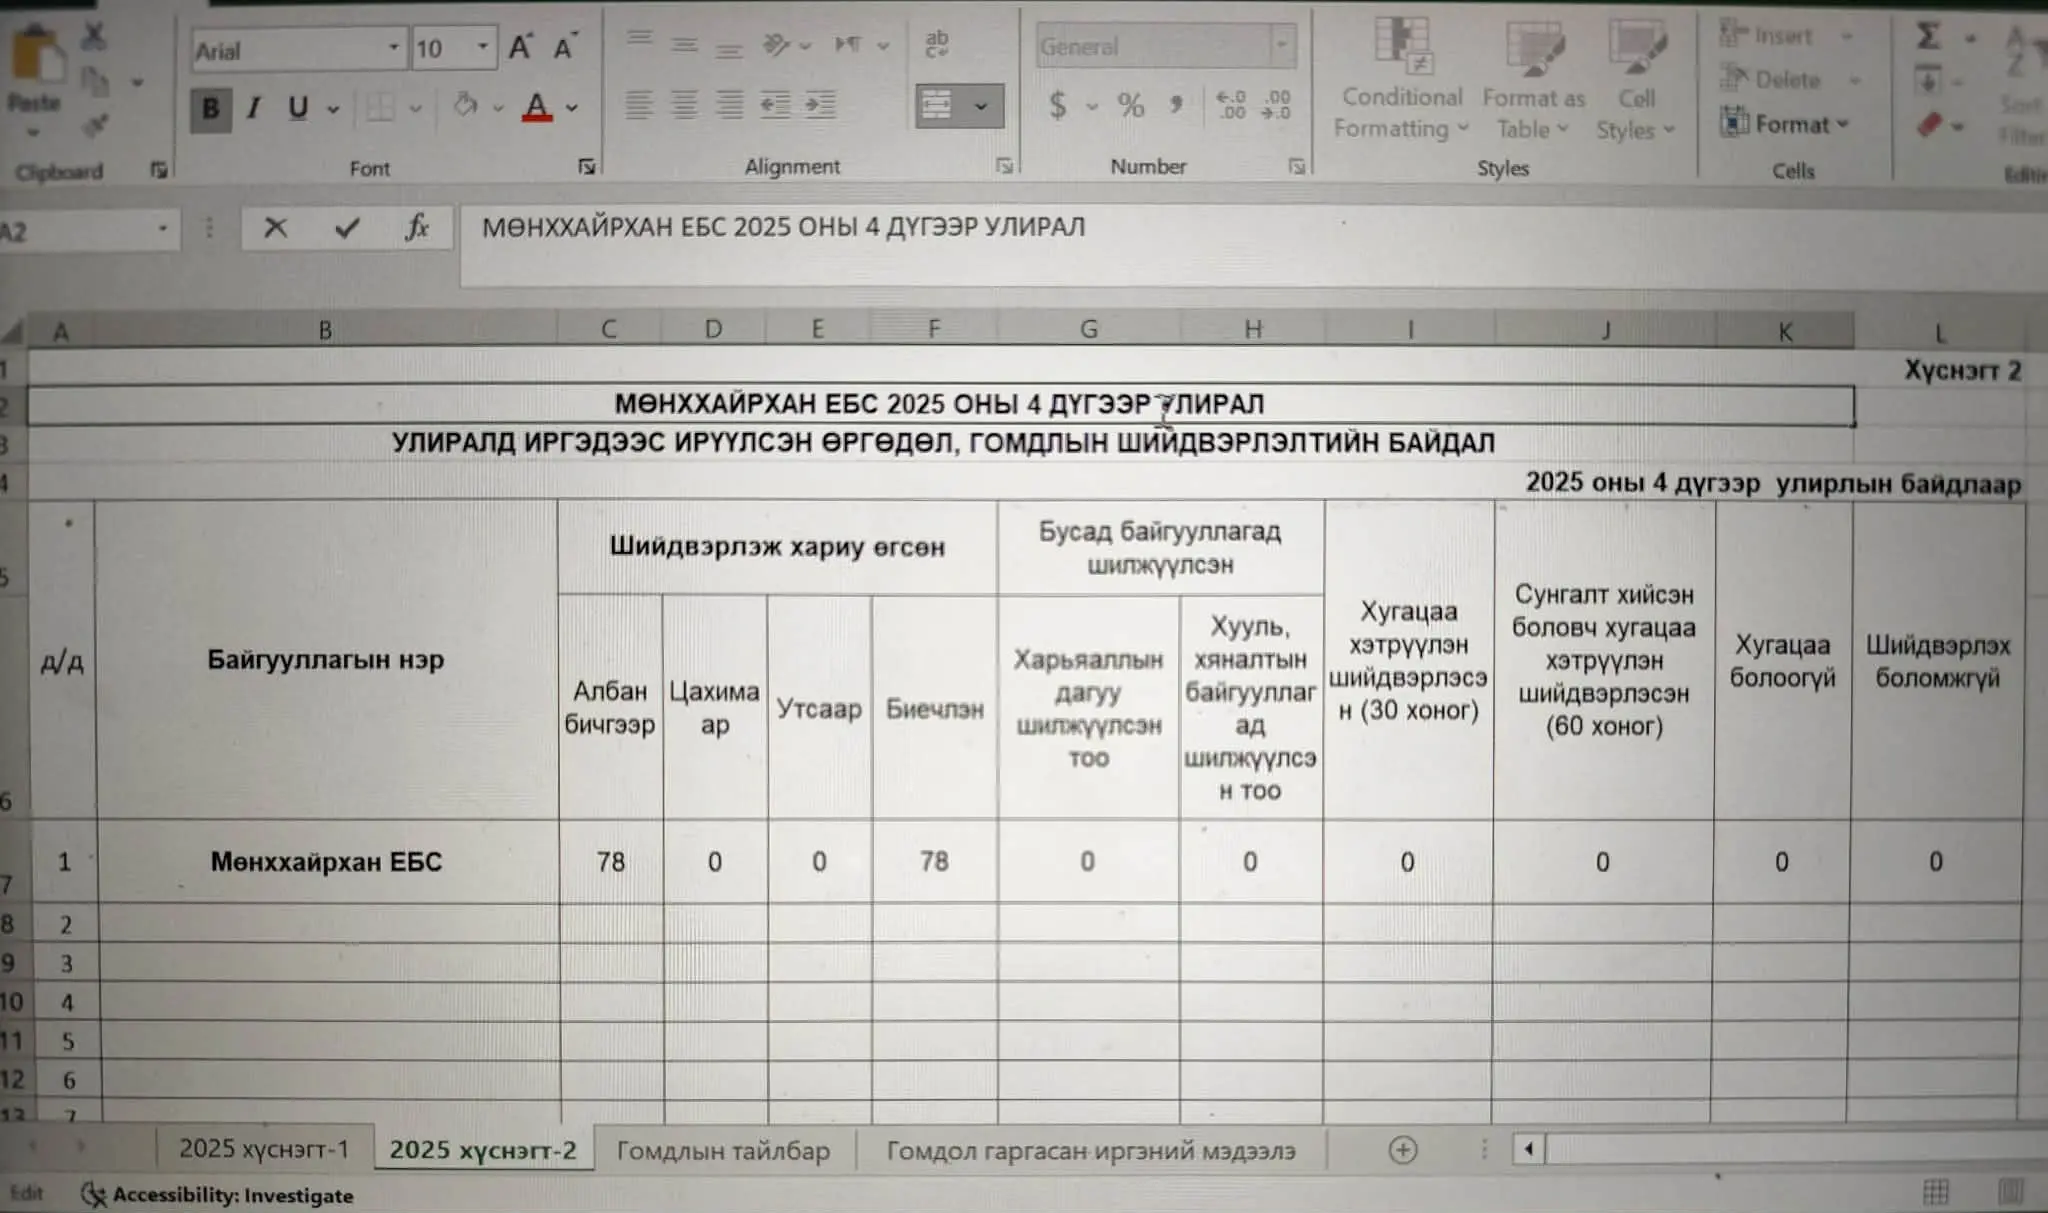Screen dimensions: 2048x1213
Task: Click the Merge & Center icon
Action: click(938, 105)
